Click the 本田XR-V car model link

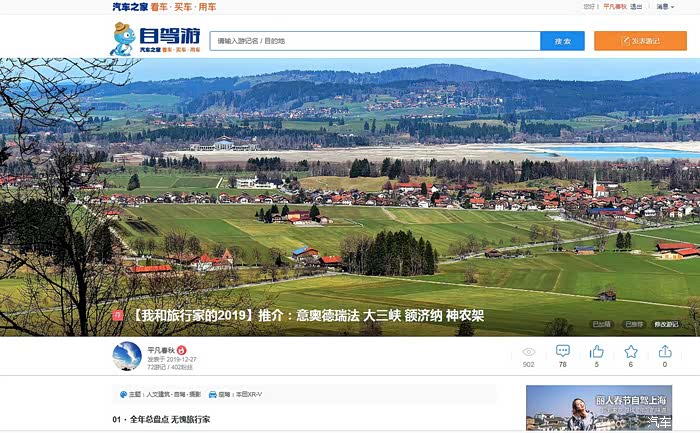pos(249,394)
